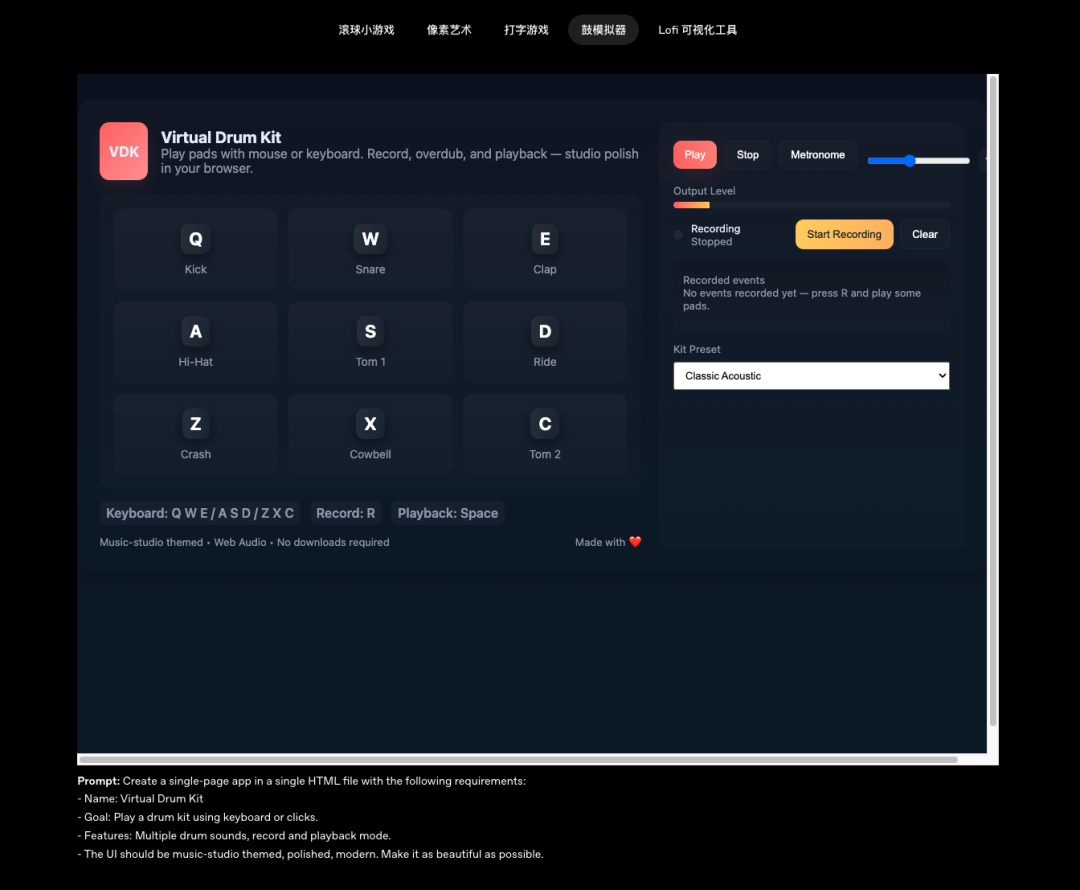
Task: Start Recording with the orange button
Action: click(x=844, y=234)
